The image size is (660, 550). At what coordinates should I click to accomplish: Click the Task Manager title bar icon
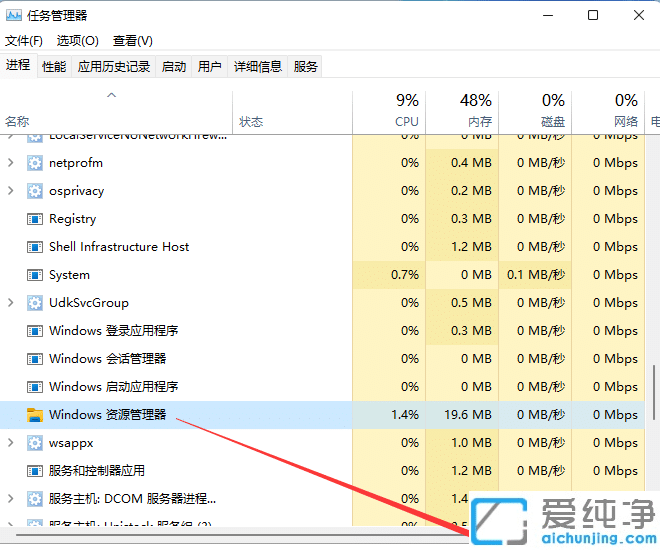coord(13,16)
